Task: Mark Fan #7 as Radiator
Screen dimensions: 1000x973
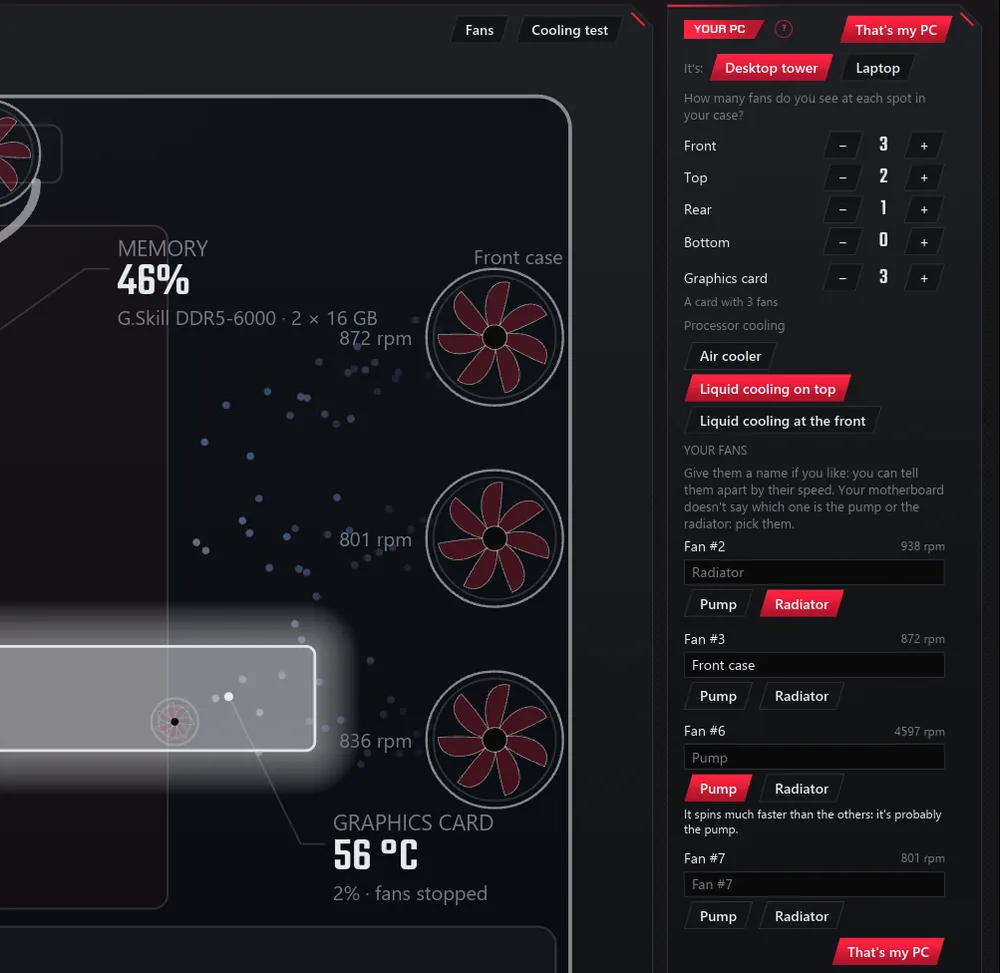Action: [x=801, y=916]
